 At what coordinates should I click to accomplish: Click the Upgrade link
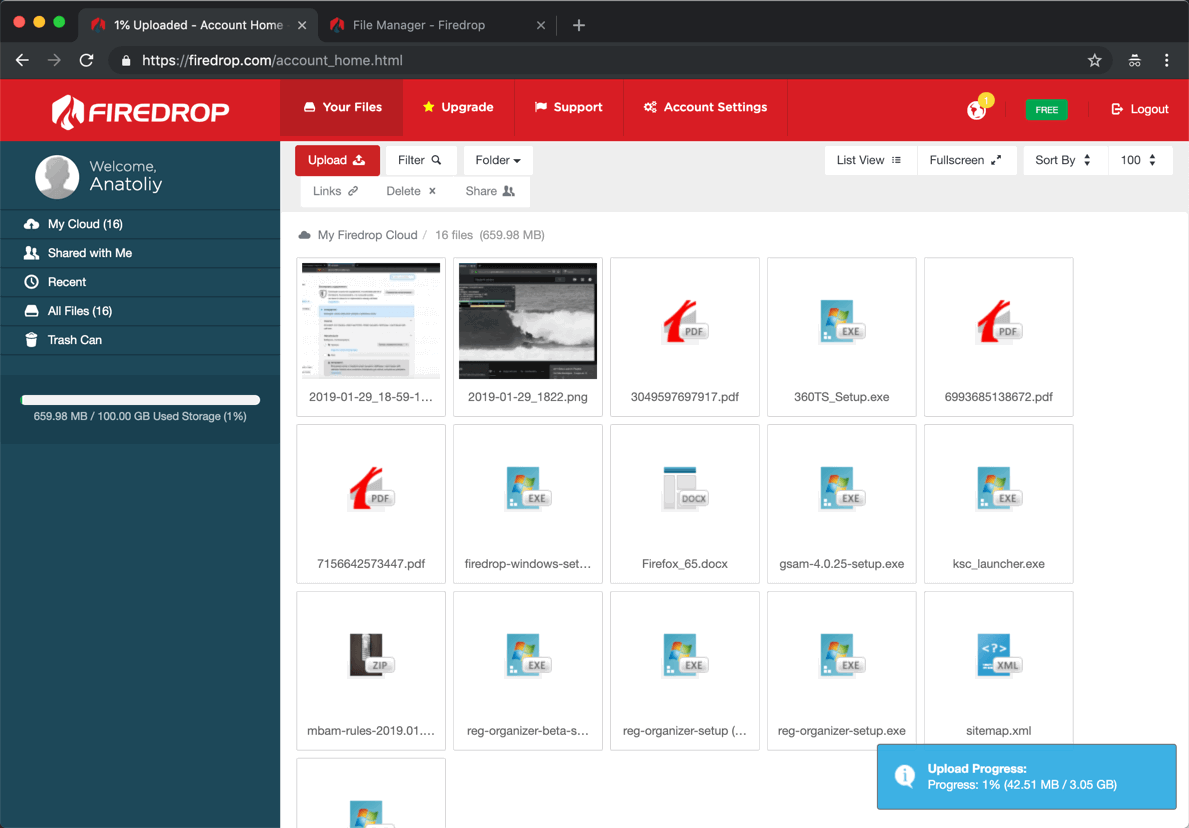coord(458,106)
